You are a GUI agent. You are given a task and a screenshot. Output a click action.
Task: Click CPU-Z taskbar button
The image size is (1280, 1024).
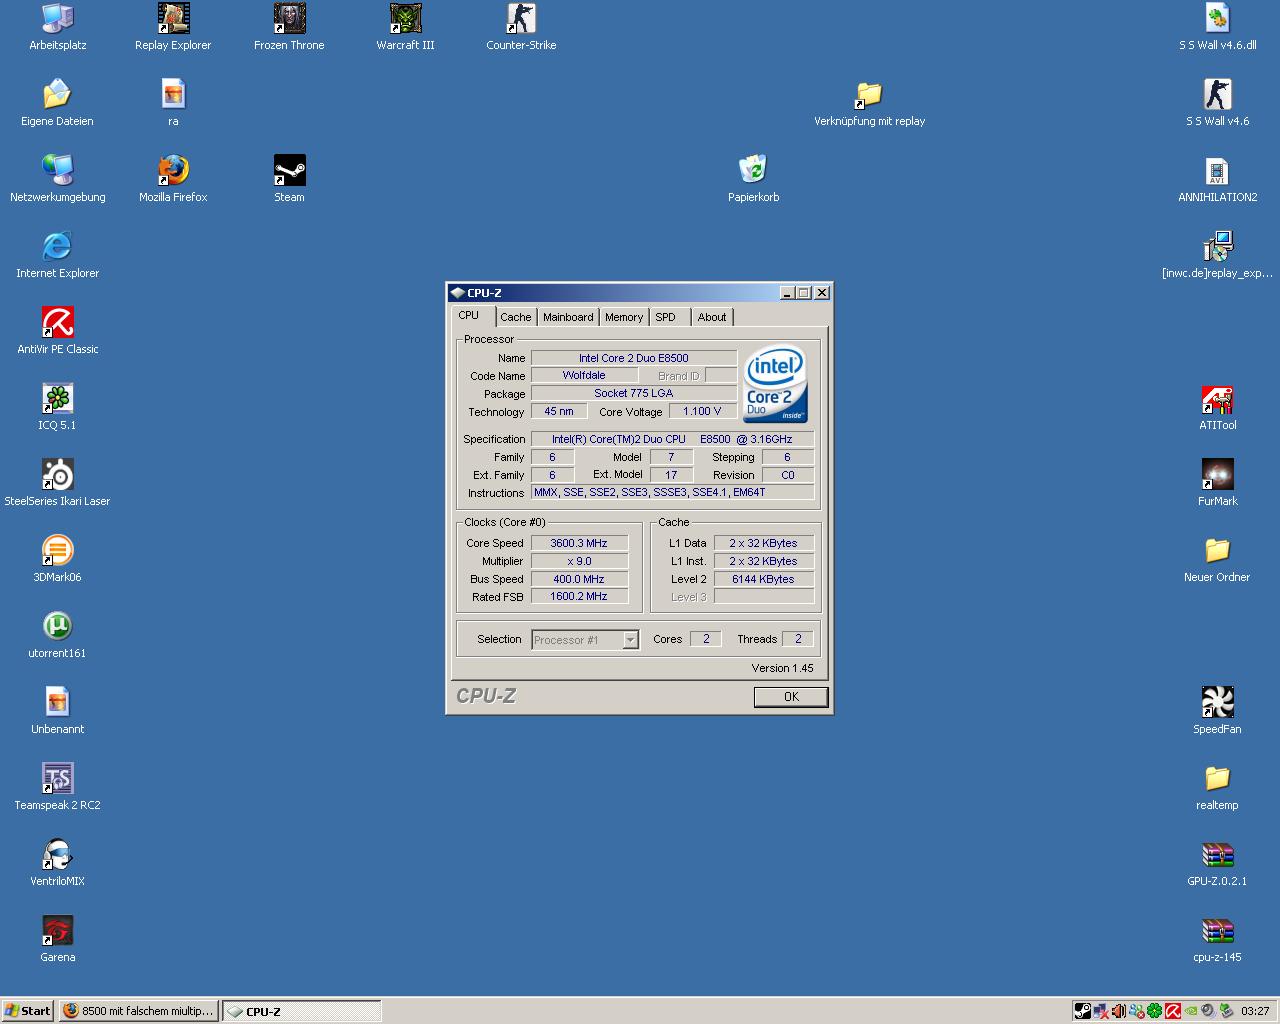pyautogui.click(x=301, y=1011)
